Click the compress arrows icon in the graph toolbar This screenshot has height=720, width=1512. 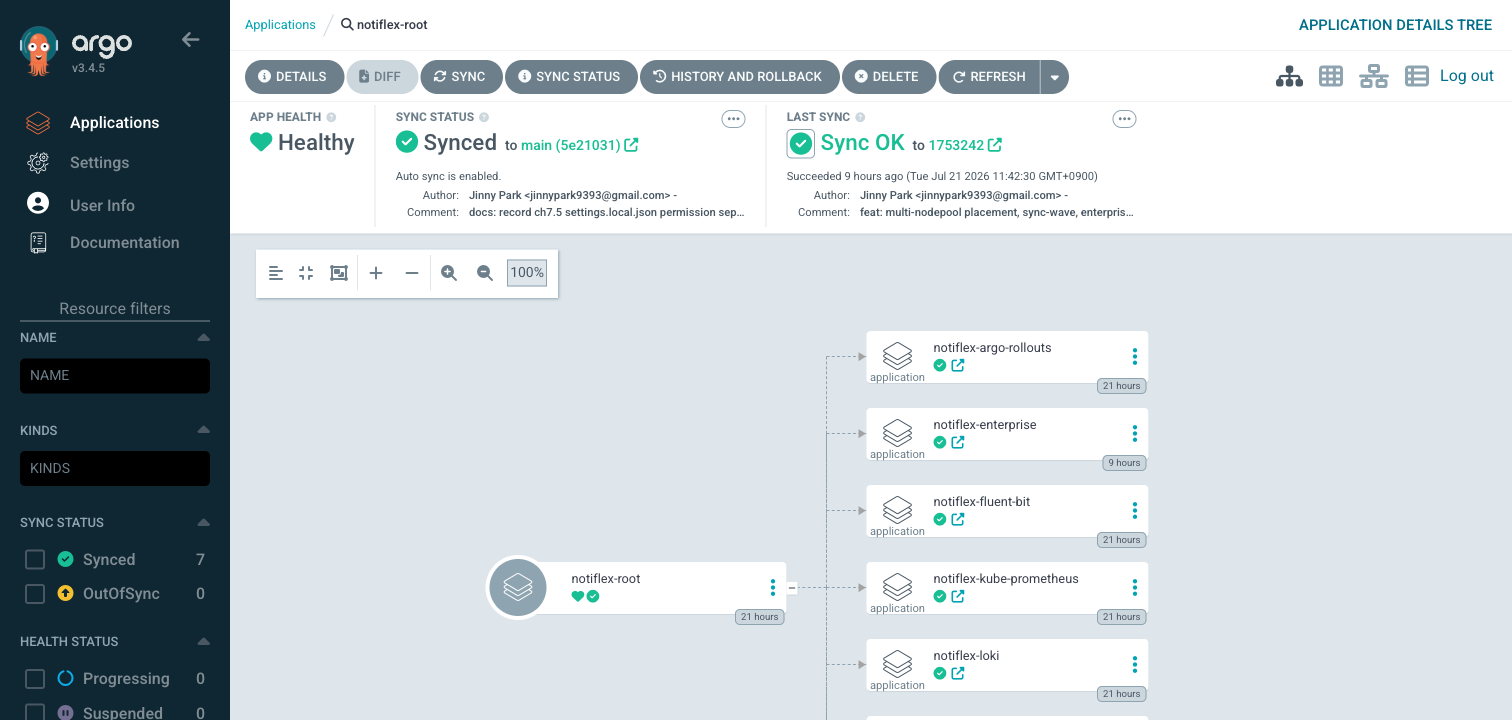pyautogui.click(x=307, y=273)
